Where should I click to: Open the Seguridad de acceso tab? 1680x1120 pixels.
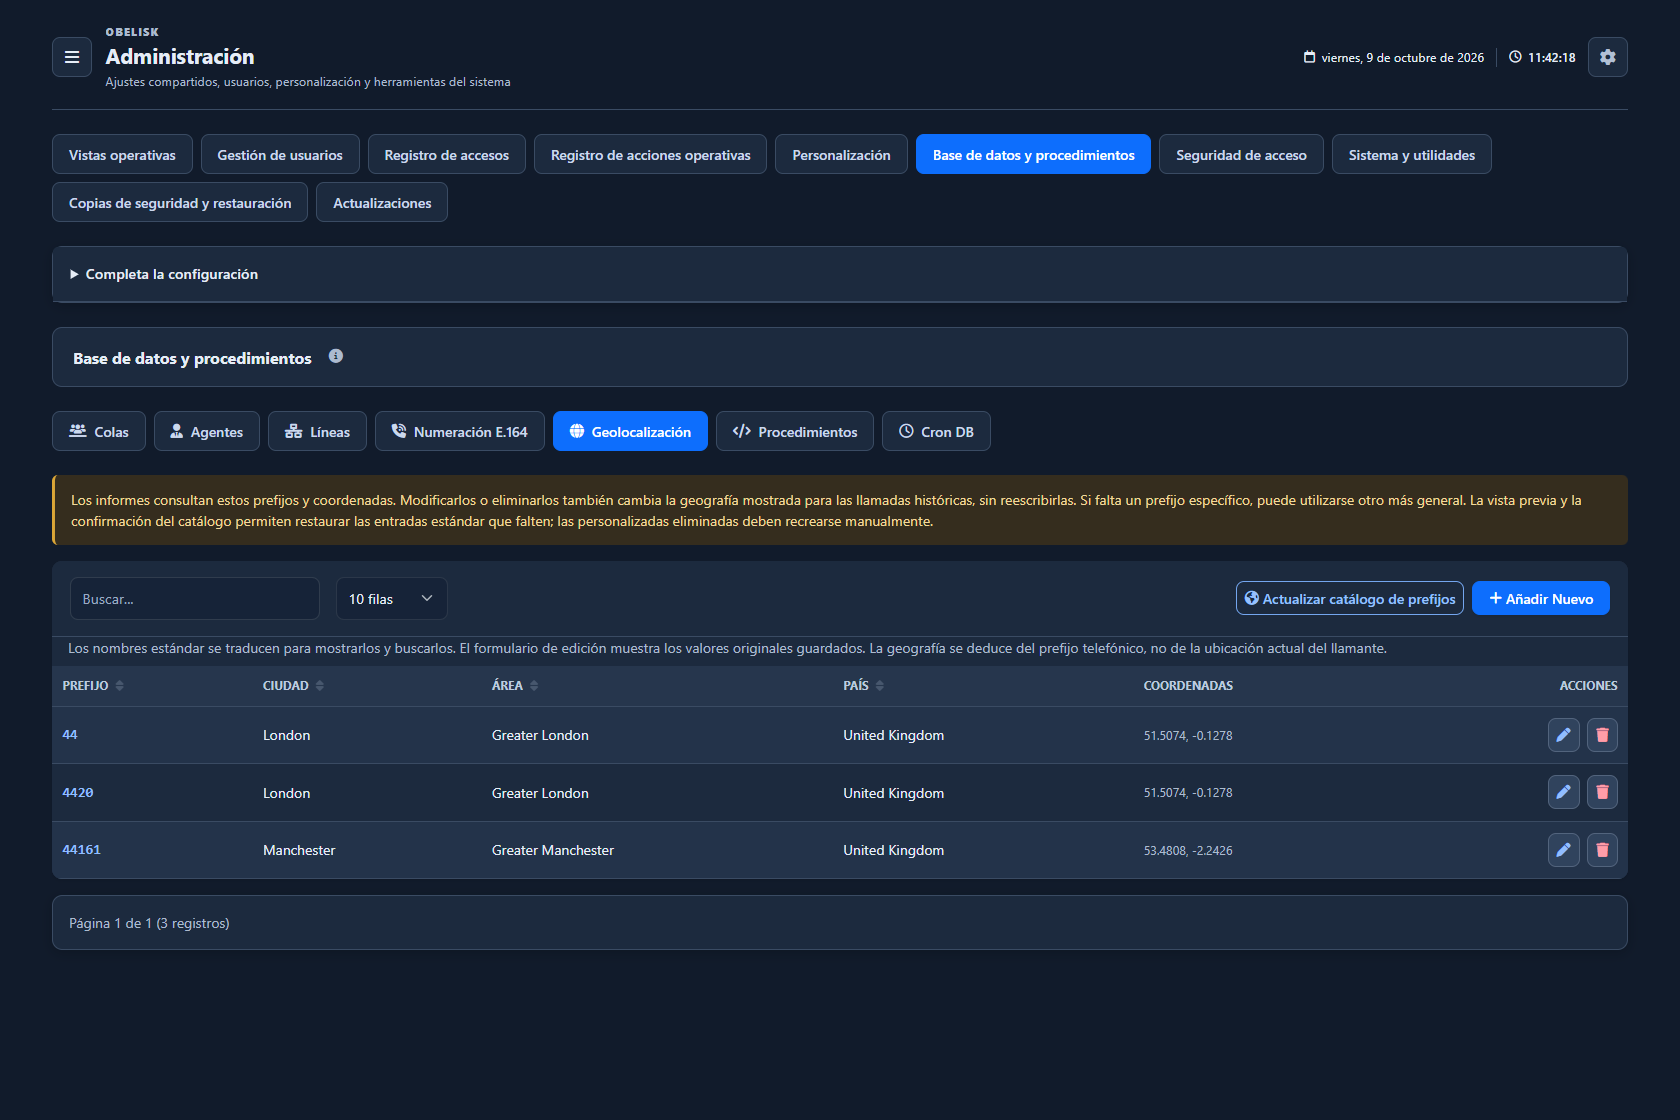(1241, 154)
